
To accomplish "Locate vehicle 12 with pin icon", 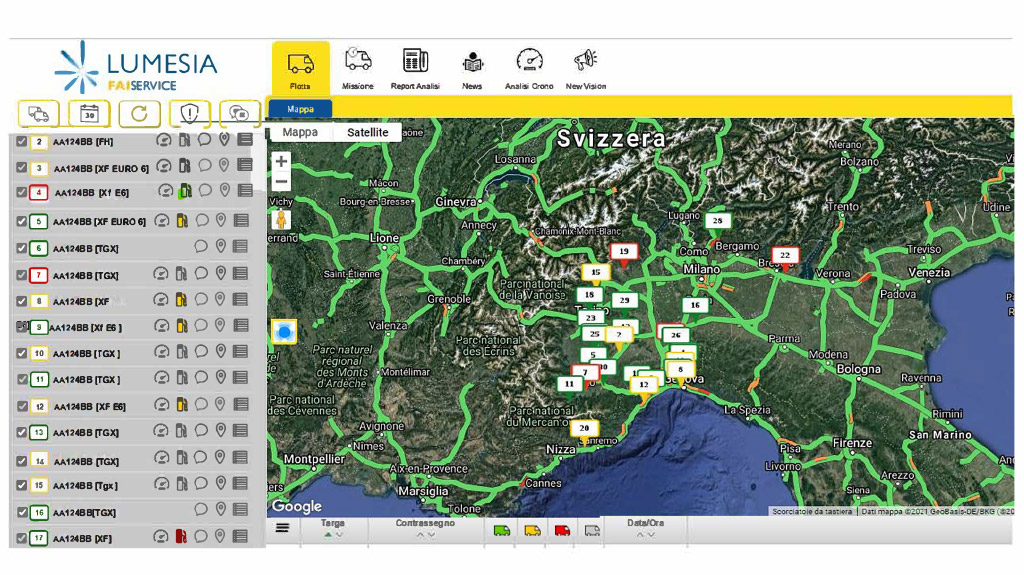I will point(221,404).
